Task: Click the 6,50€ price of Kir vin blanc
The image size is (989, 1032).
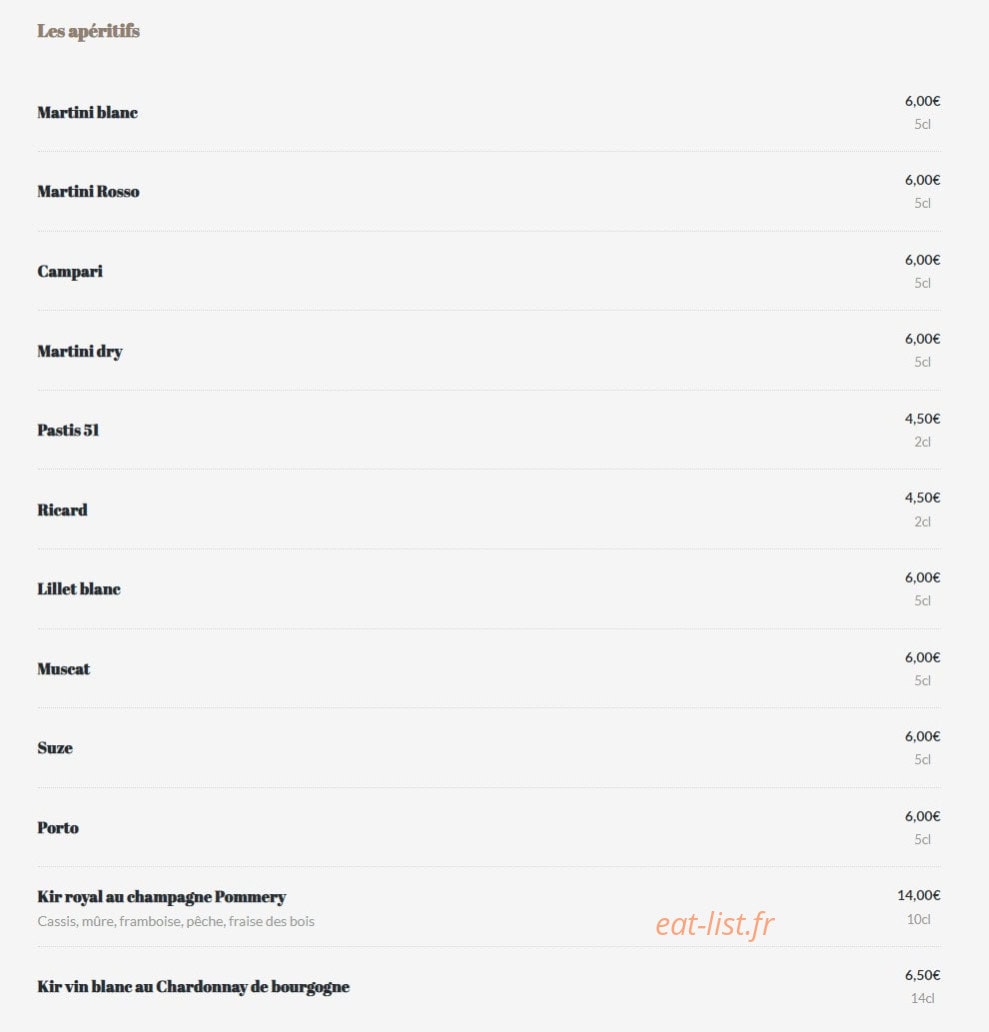Action: point(923,975)
